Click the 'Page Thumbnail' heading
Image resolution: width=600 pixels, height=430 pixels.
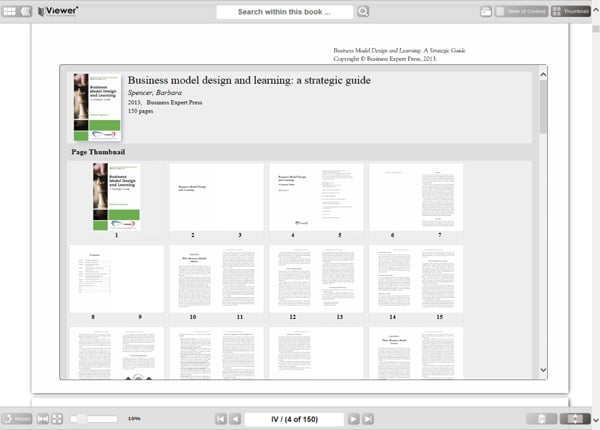pos(98,152)
